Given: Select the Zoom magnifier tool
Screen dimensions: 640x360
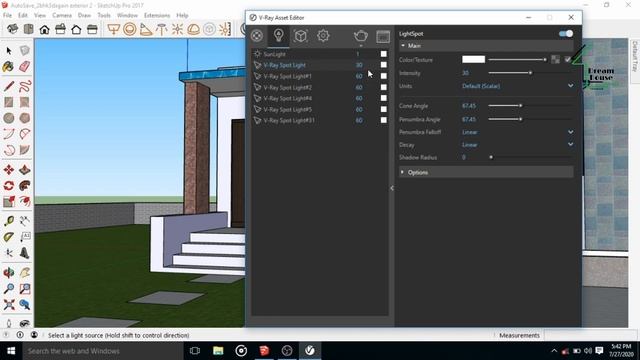Looking at the screenshot, I should tap(9, 289).
